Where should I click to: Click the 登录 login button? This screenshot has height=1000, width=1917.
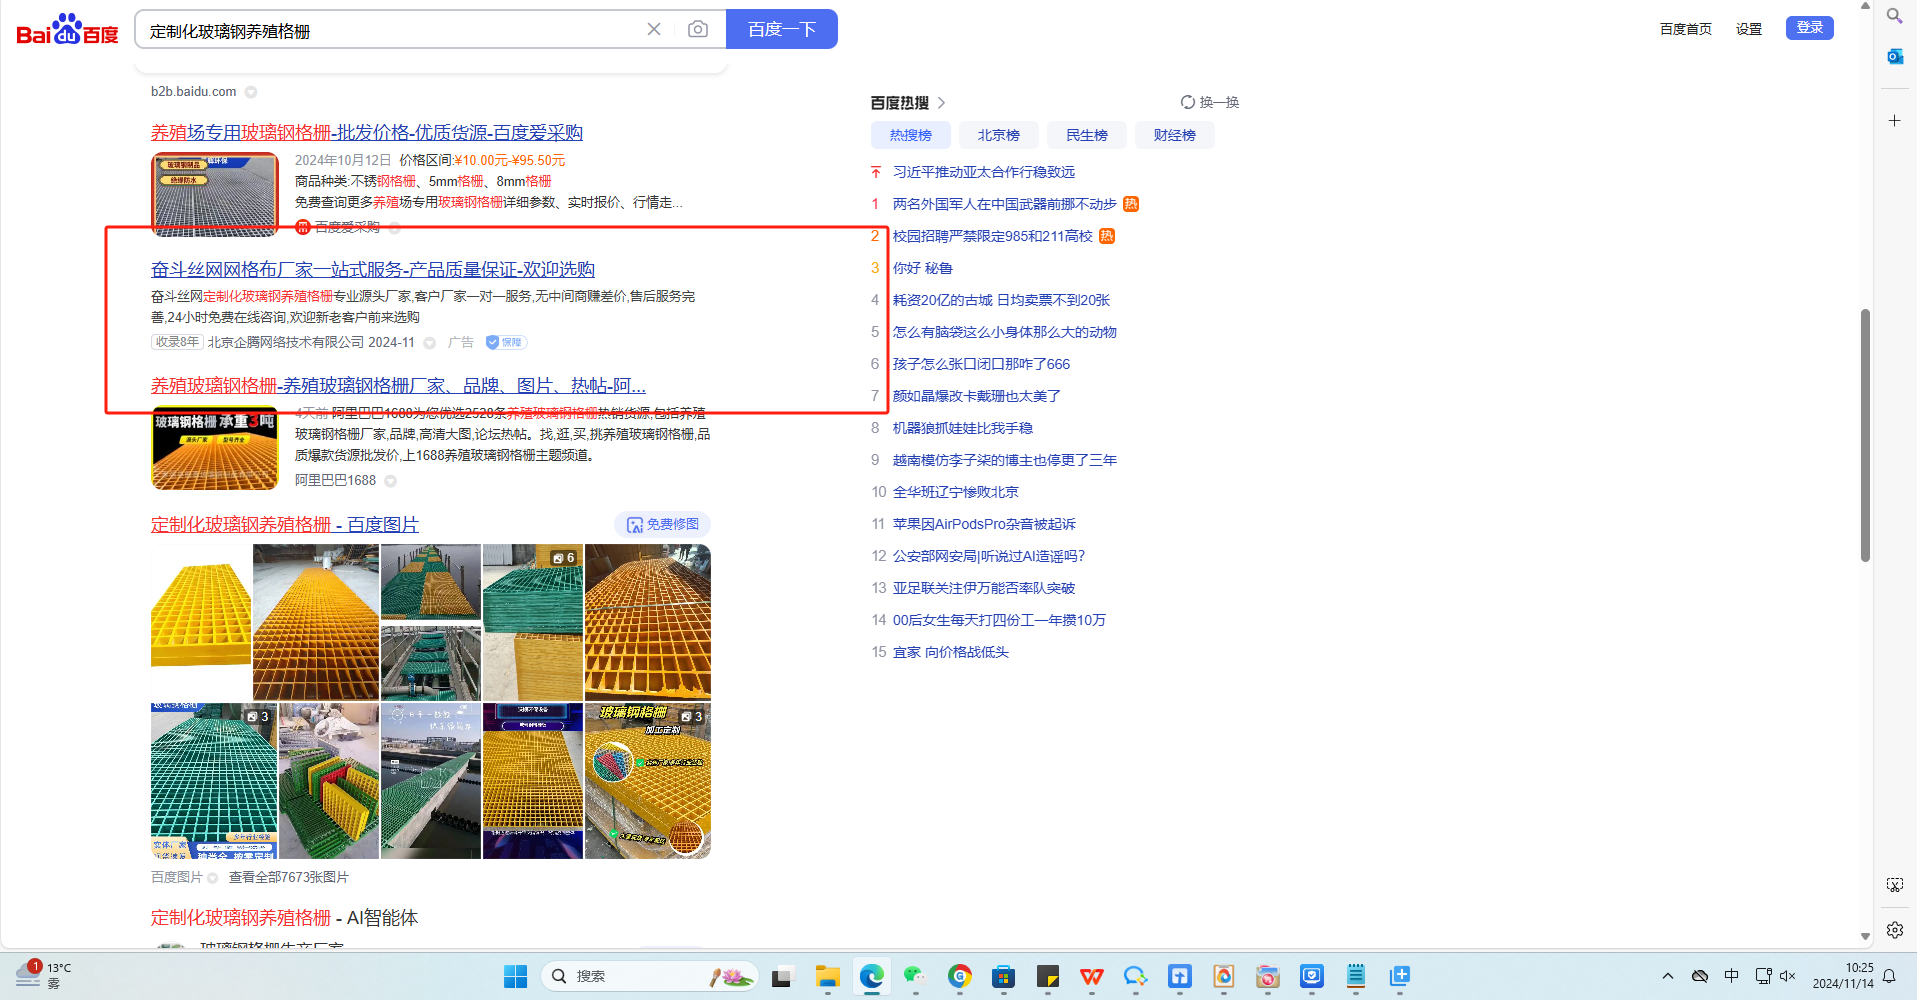point(1809,28)
